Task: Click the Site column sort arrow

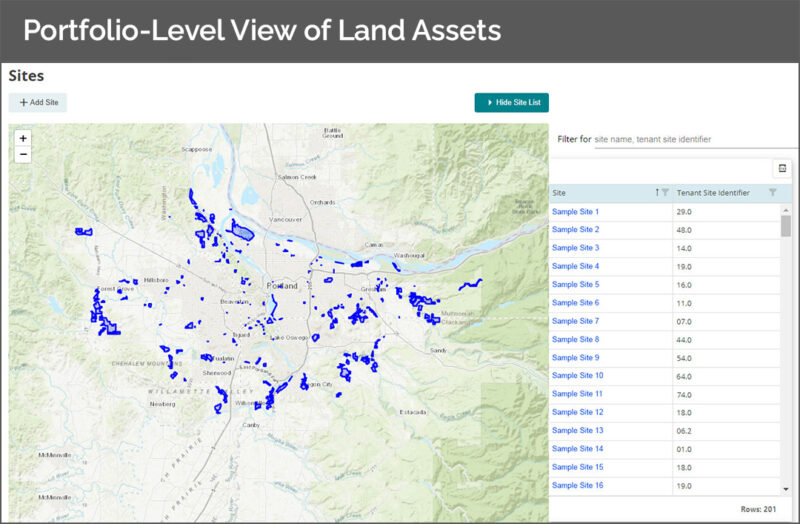Action: [x=657, y=193]
